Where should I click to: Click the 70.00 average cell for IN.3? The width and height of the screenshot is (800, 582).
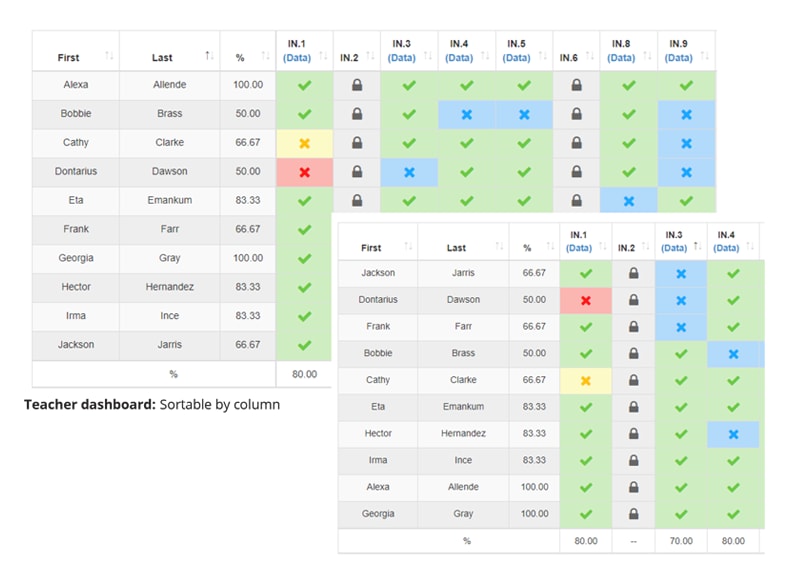[681, 541]
